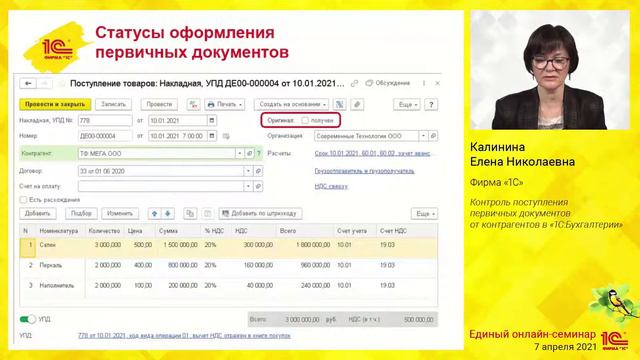Open the Печать dropdown menu
The image size is (640, 360).
(224, 104)
